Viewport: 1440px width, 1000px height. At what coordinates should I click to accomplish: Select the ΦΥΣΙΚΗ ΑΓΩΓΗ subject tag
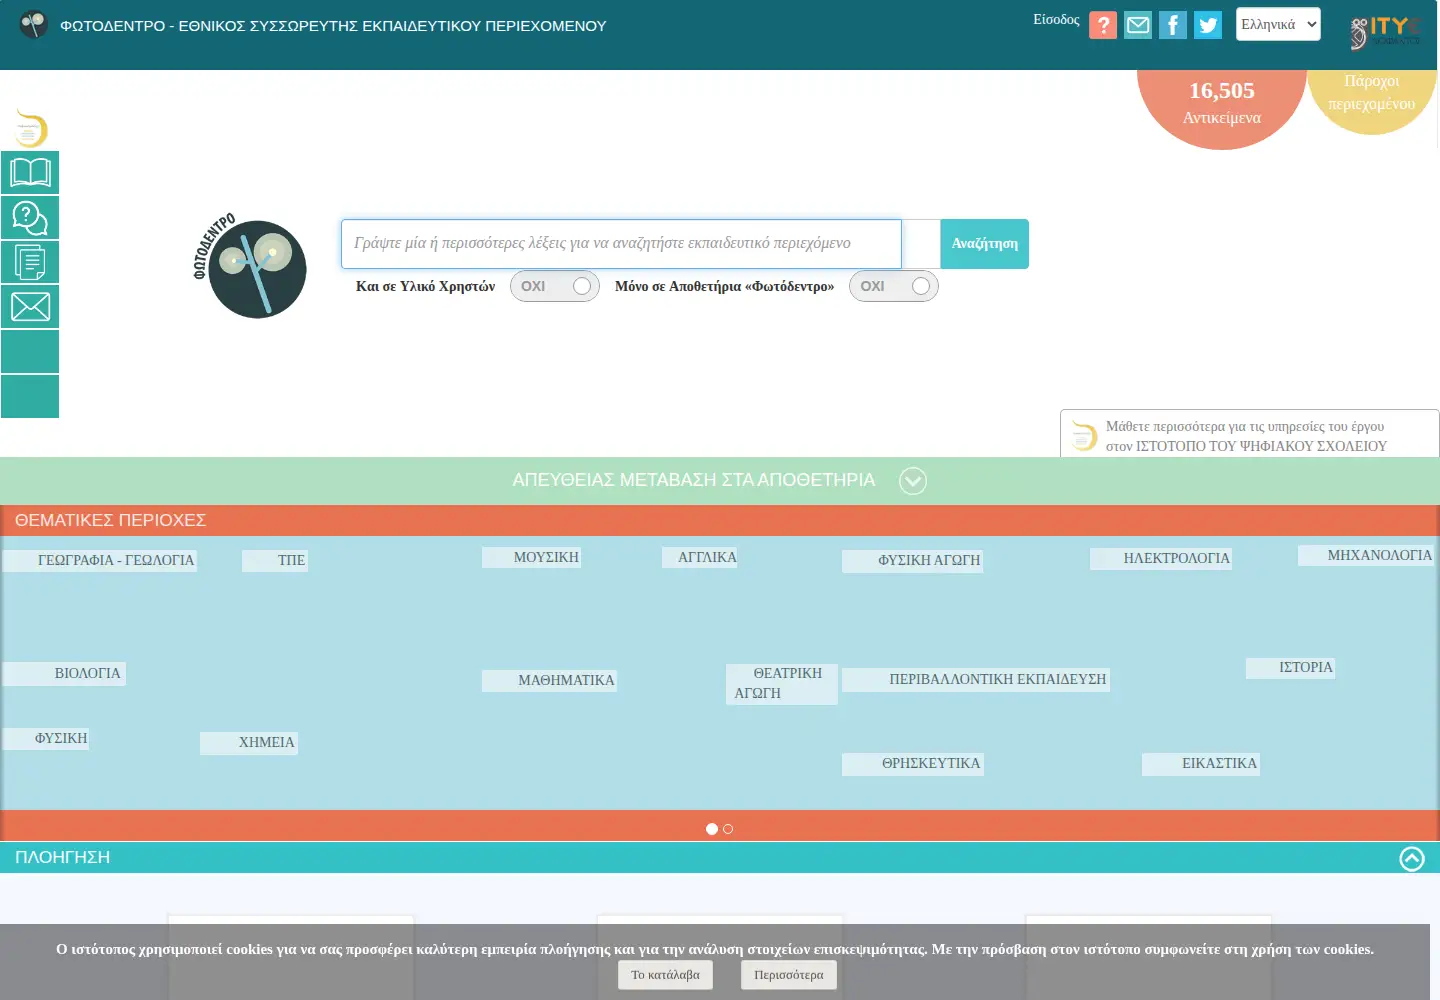point(913,561)
